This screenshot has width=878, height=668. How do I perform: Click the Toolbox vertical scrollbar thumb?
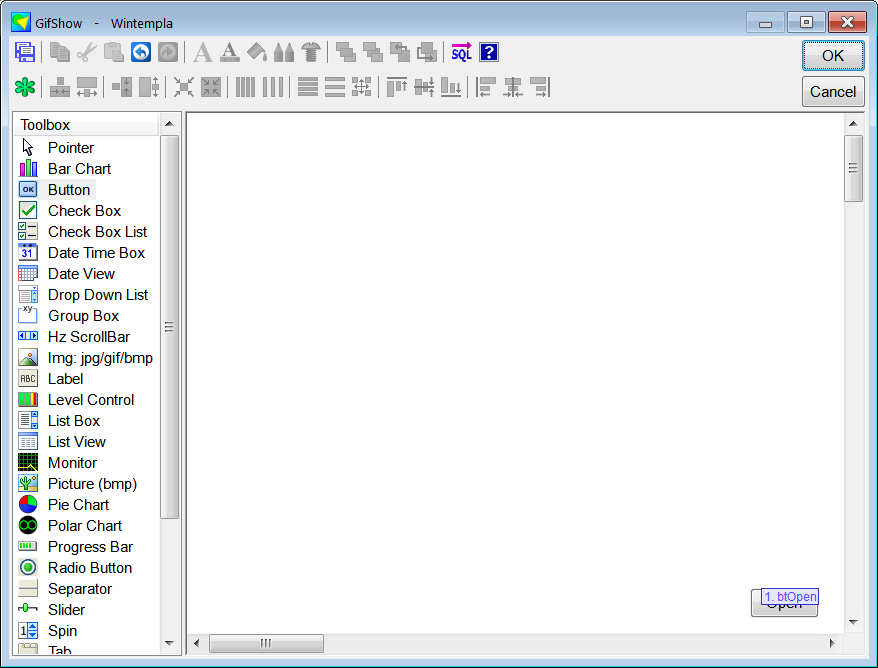[x=169, y=327]
